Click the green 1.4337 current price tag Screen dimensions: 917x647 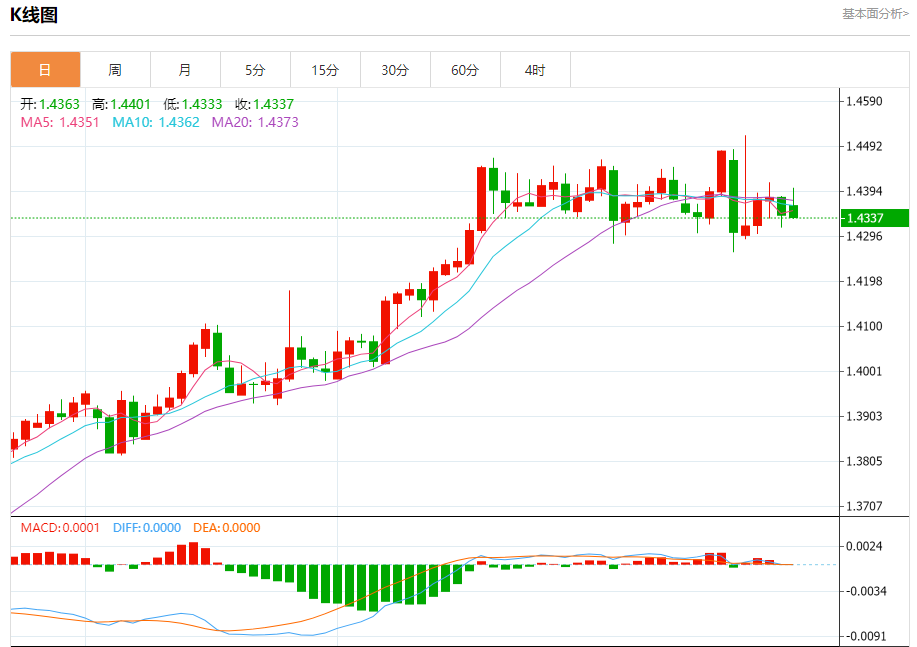[x=874, y=218]
